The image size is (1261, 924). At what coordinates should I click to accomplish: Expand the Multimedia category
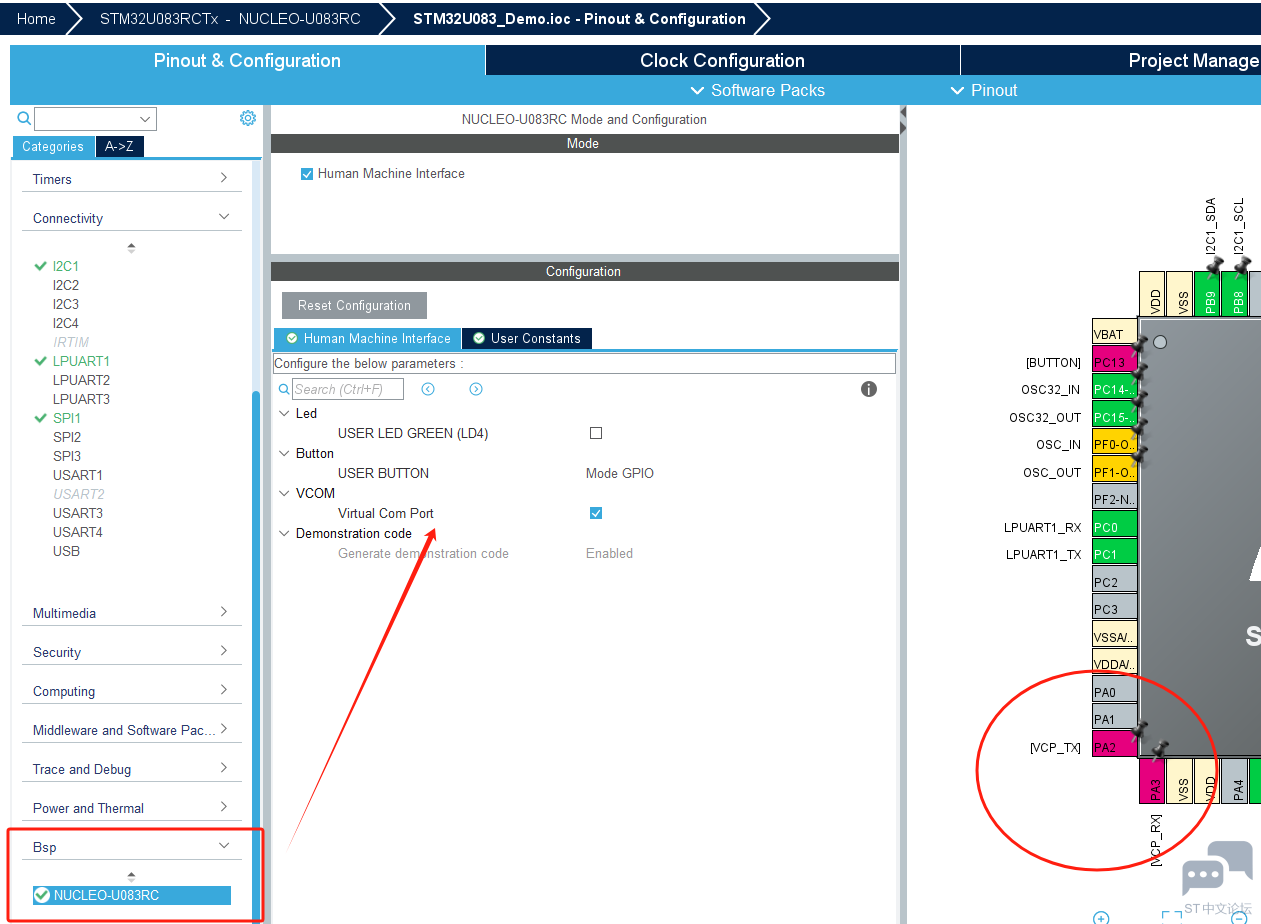[131, 613]
